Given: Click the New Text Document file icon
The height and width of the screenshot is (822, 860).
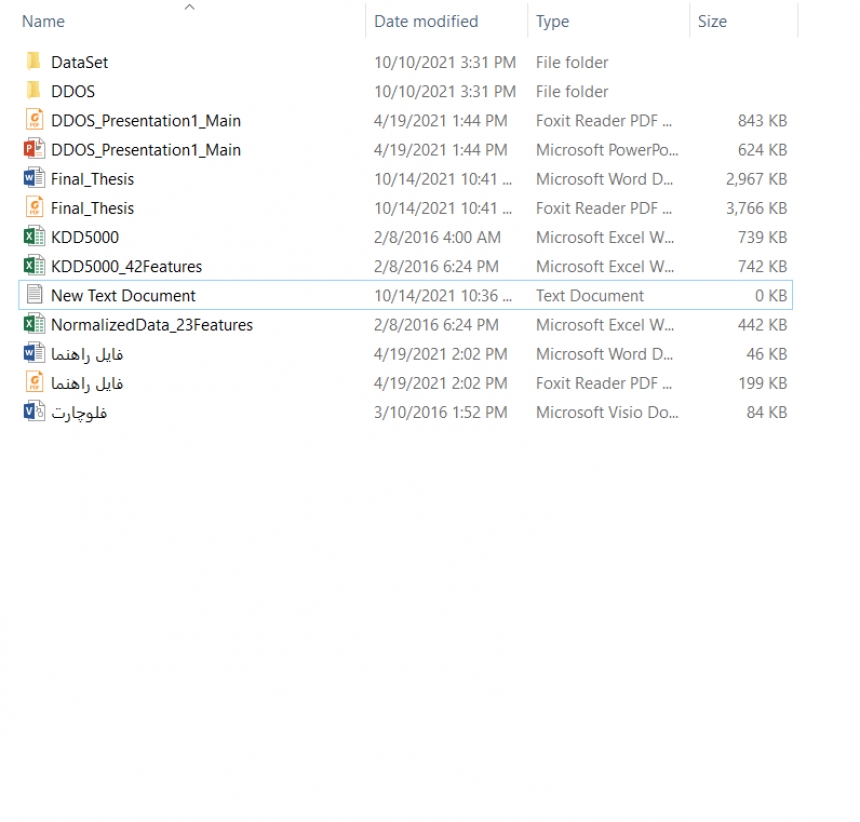Looking at the screenshot, I should 34,295.
